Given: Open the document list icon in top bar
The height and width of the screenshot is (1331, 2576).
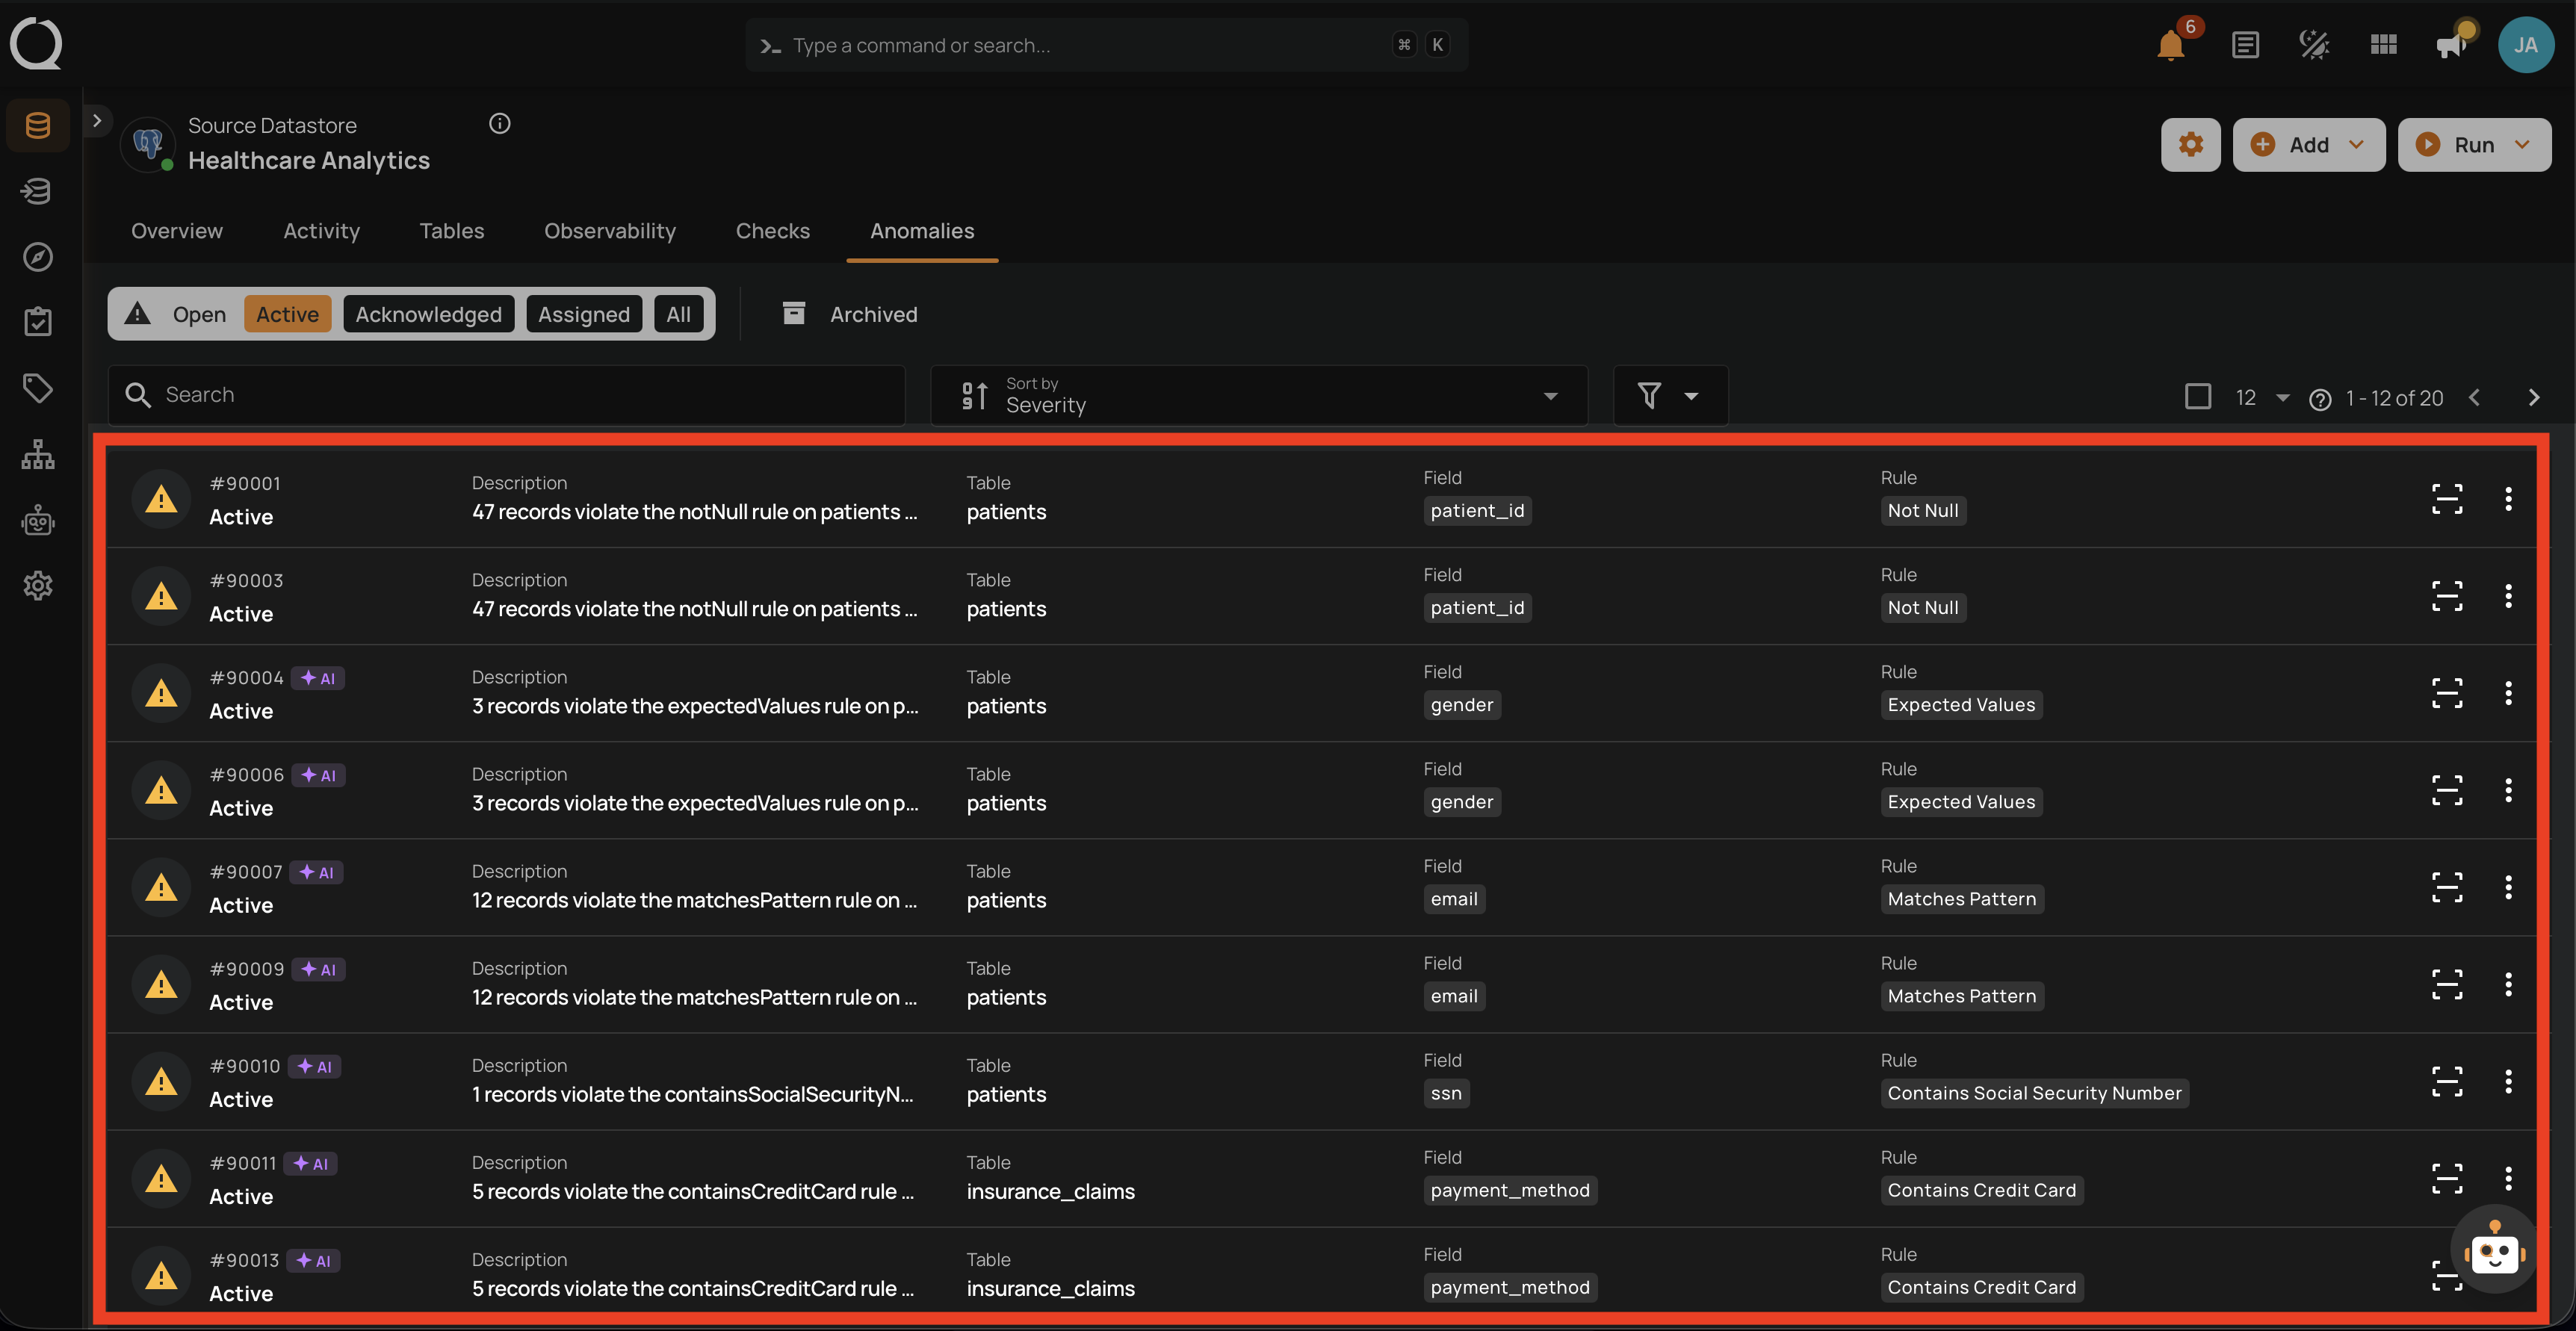Looking at the screenshot, I should tap(2245, 45).
